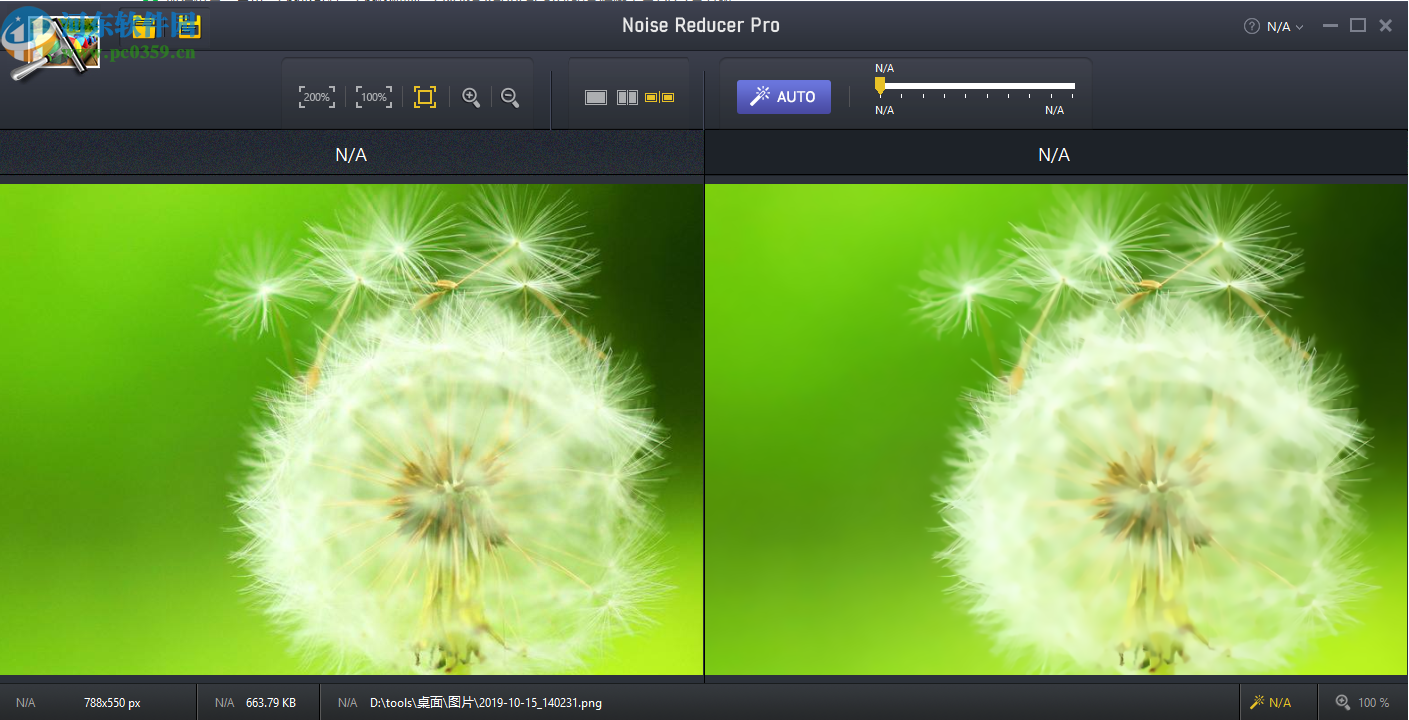Click the yellow noise reduction slider handle
This screenshot has width=1409, height=720.
(880, 87)
